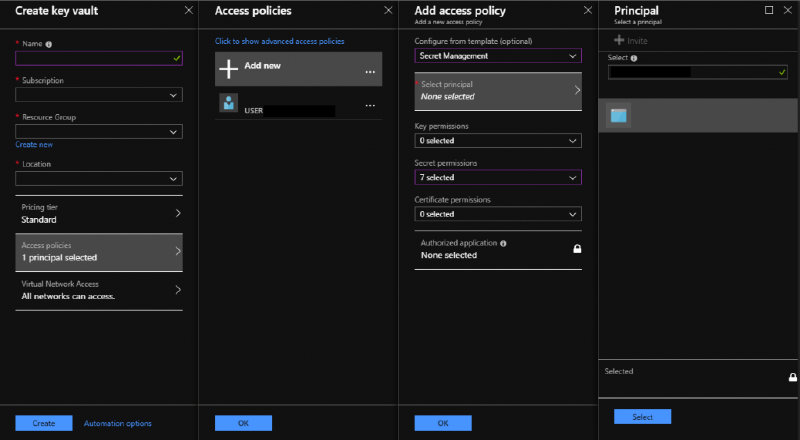Open the Certificate permissions dropdown
This screenshot has height=440, width=800.
tap(498, 214)
